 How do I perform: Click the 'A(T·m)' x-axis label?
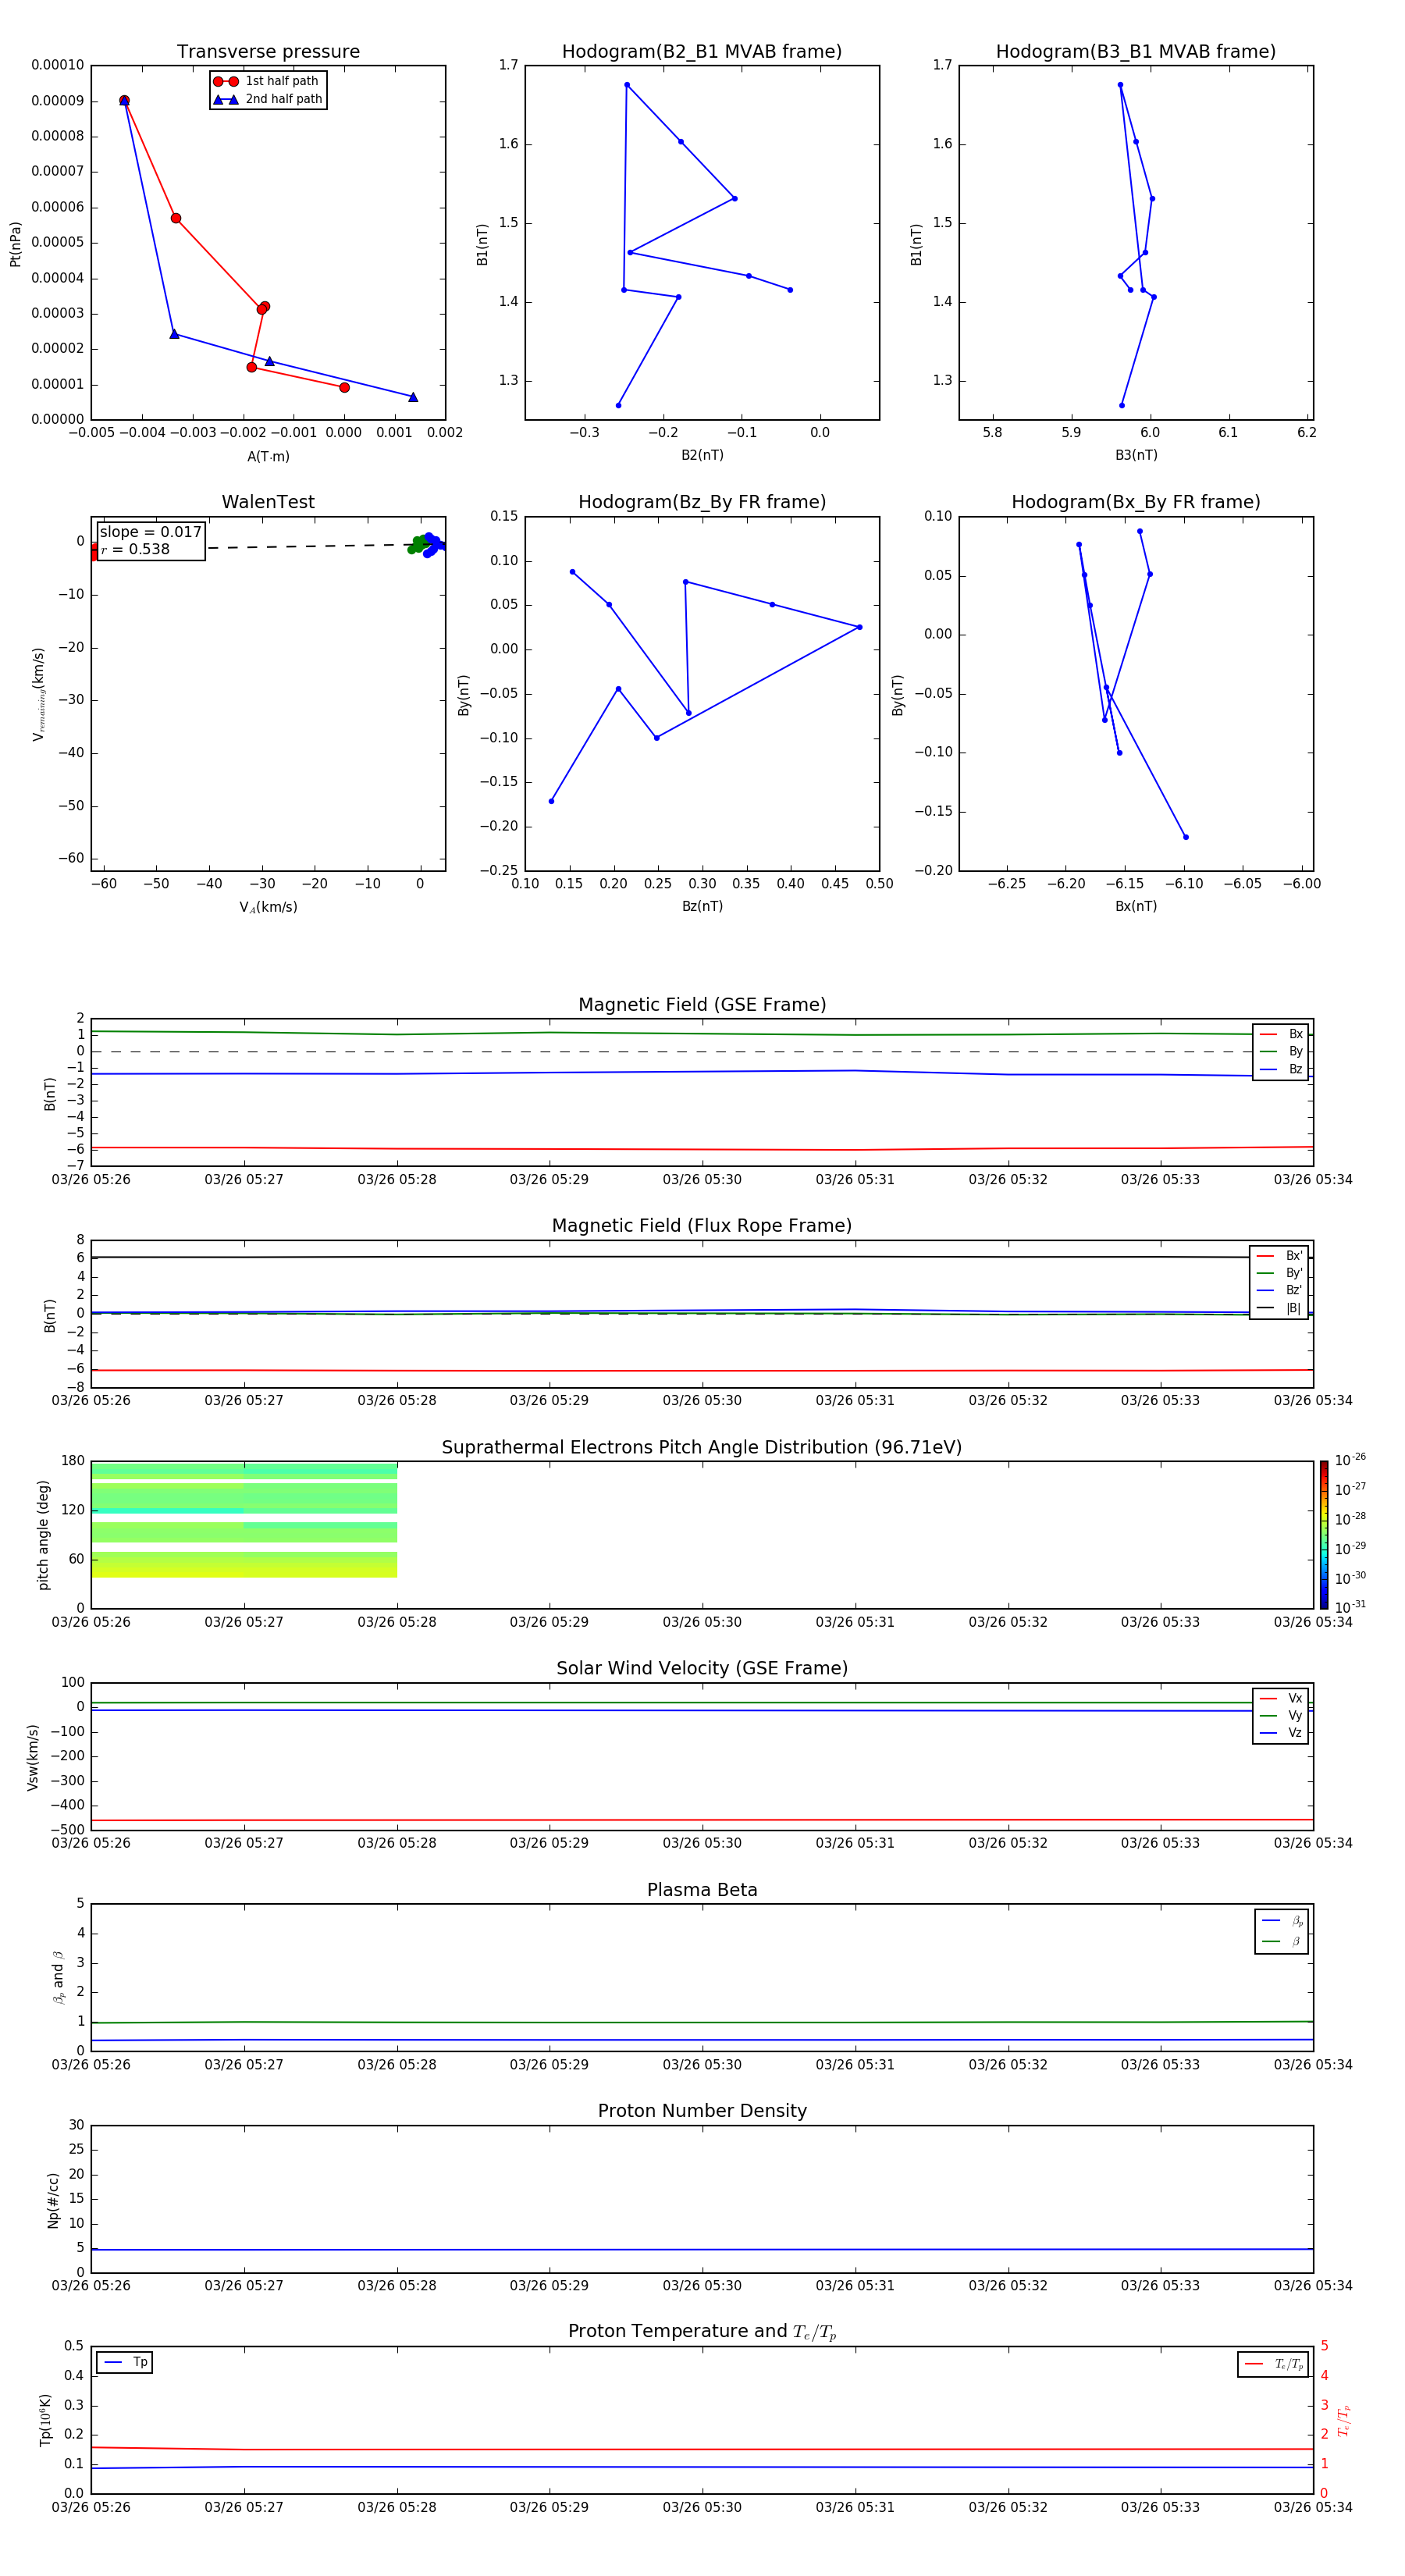[268, 456]
